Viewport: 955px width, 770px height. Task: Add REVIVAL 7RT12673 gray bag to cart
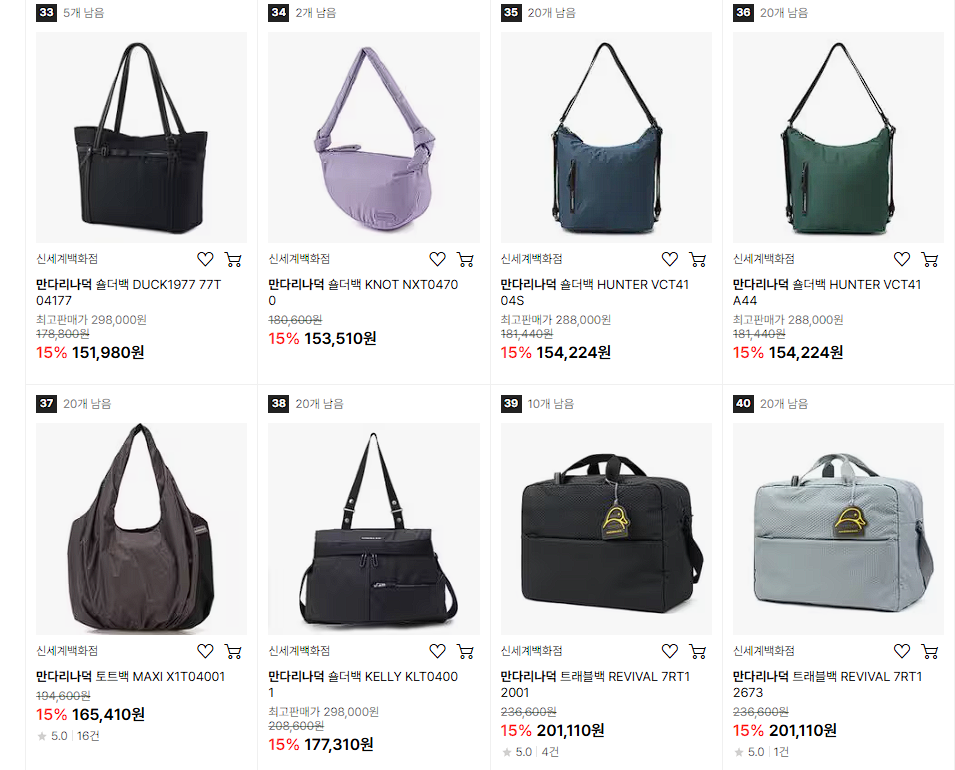(x=930, y=651)
